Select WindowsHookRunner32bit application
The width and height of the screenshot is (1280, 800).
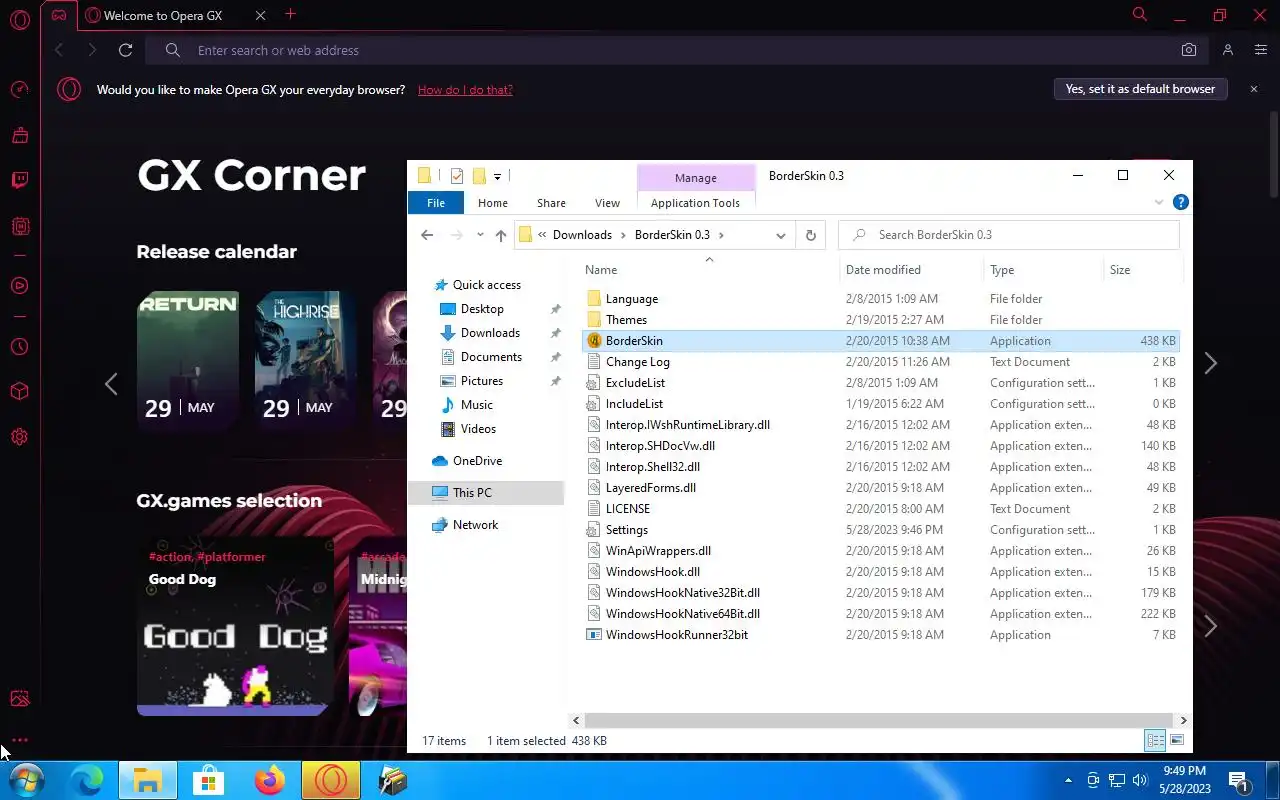click(x=676, y=635)
